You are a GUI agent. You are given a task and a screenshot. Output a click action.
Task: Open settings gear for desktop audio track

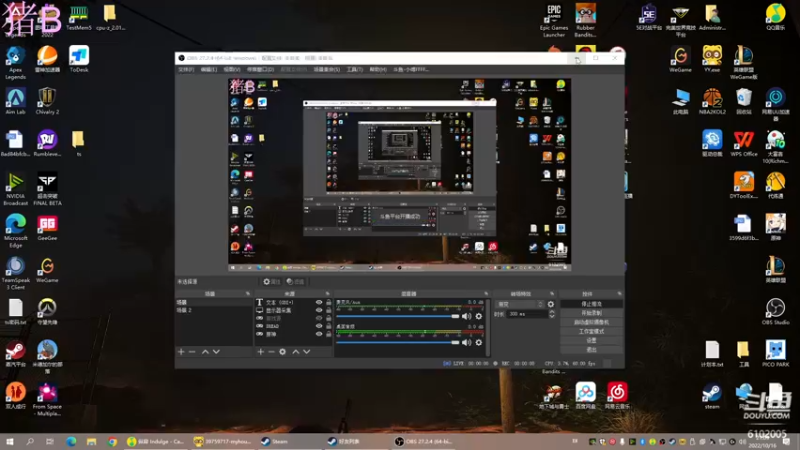pos(479,342)
